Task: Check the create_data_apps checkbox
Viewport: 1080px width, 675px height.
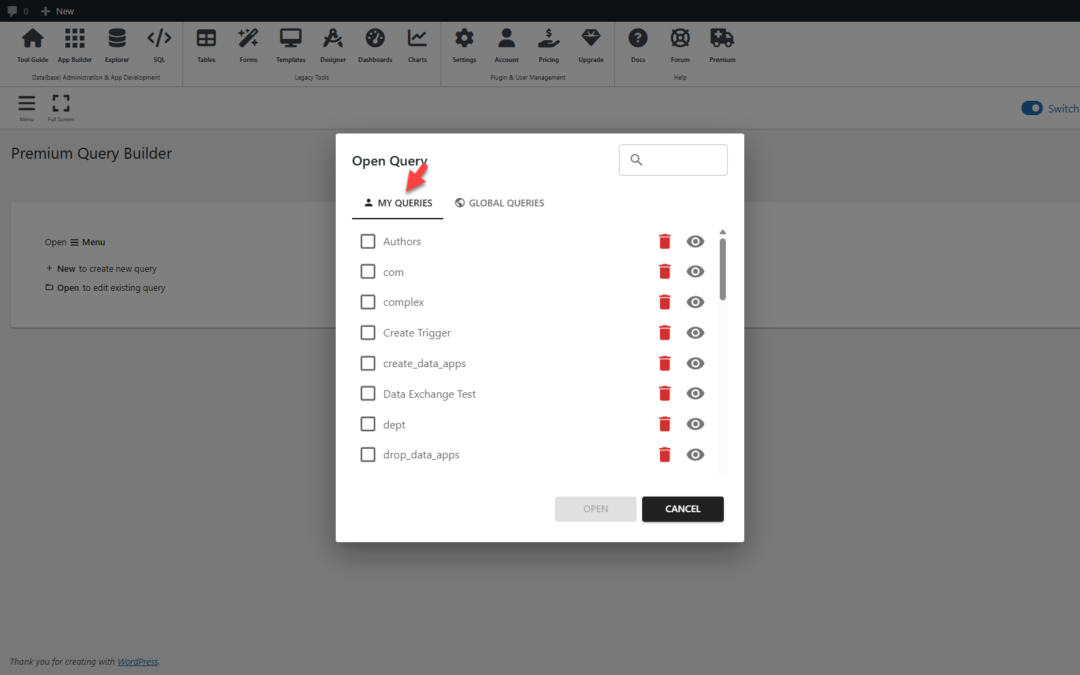Action: pyautogui.click(x=368, y=363)
